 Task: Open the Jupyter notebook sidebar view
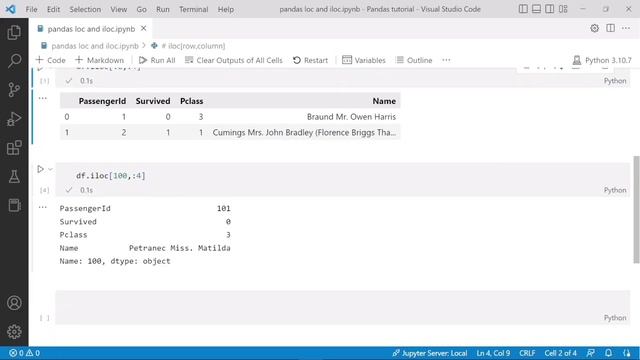click(x=14, y=205)
